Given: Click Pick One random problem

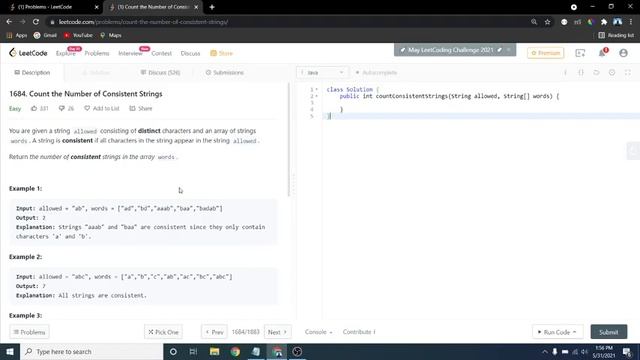Looking at the screenshot, I should [x=163, y=332].
